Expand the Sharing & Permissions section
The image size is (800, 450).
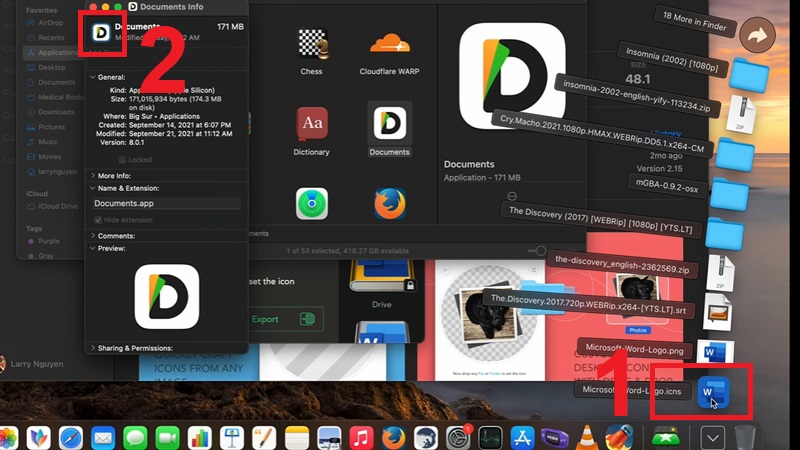pos(92,348)
